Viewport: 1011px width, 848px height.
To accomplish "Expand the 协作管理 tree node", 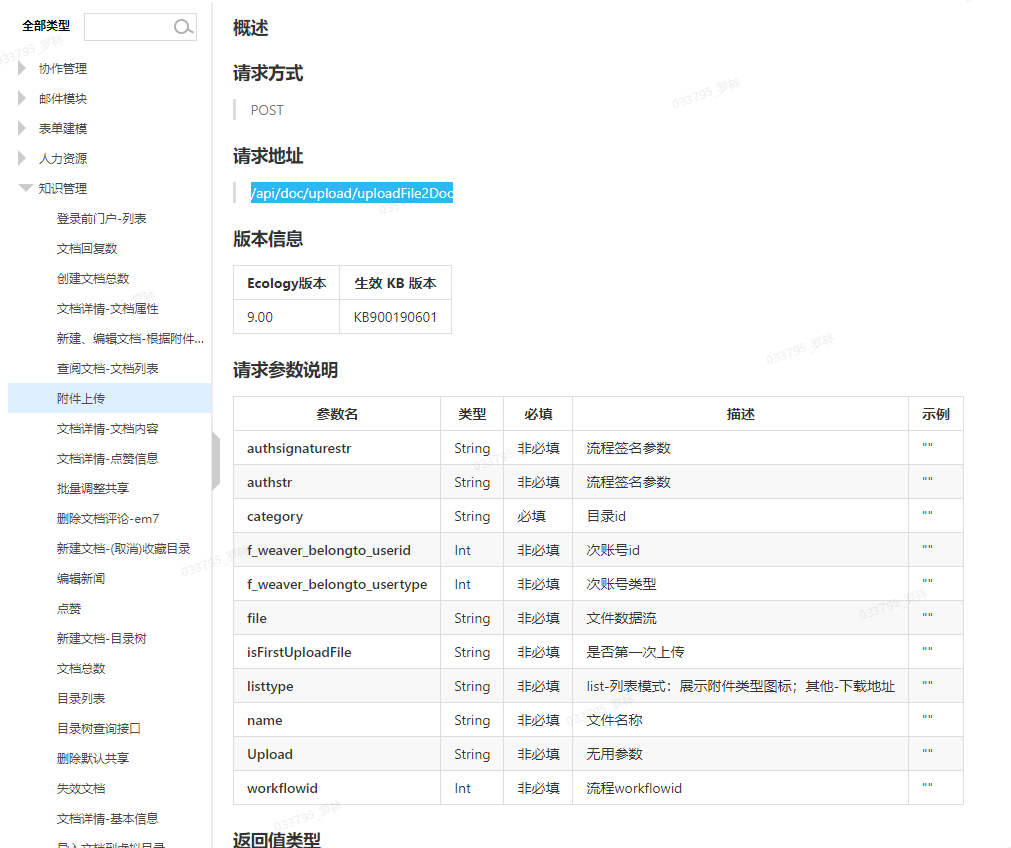I will pyautogui.click(x=23, y=69).
